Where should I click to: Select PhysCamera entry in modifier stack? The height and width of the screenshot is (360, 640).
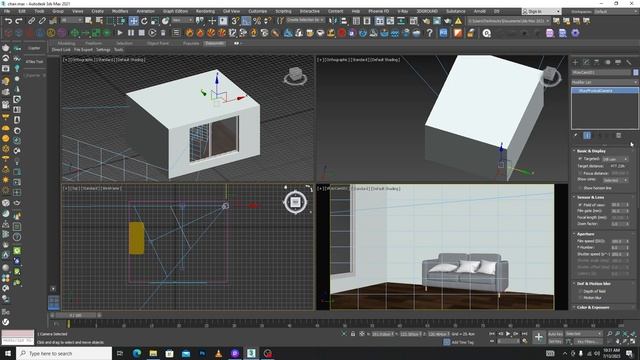tap(605, 91)
